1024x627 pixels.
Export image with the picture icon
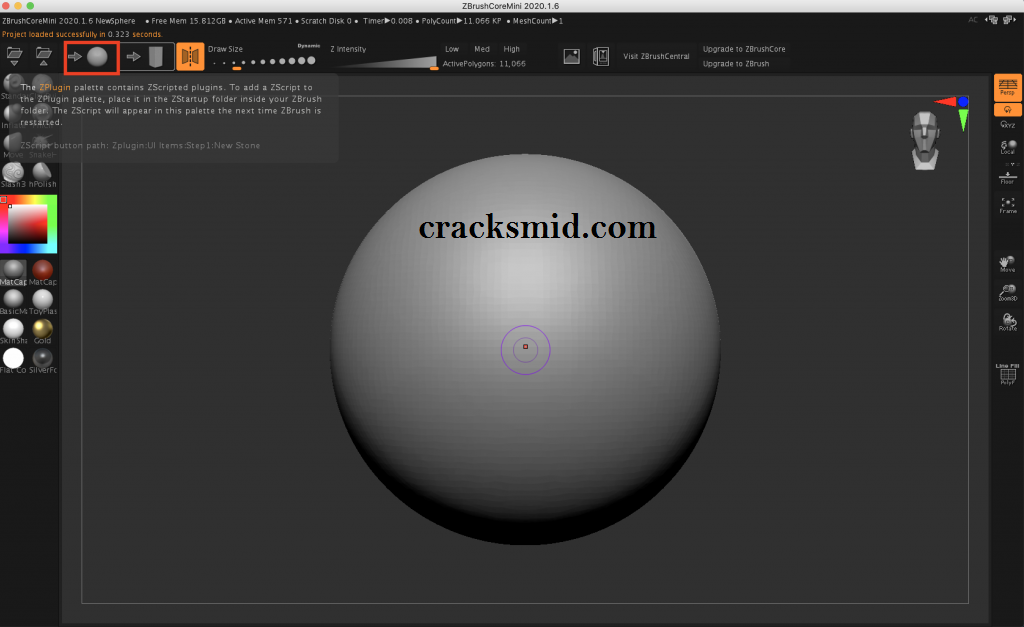(x=571, y=56)
